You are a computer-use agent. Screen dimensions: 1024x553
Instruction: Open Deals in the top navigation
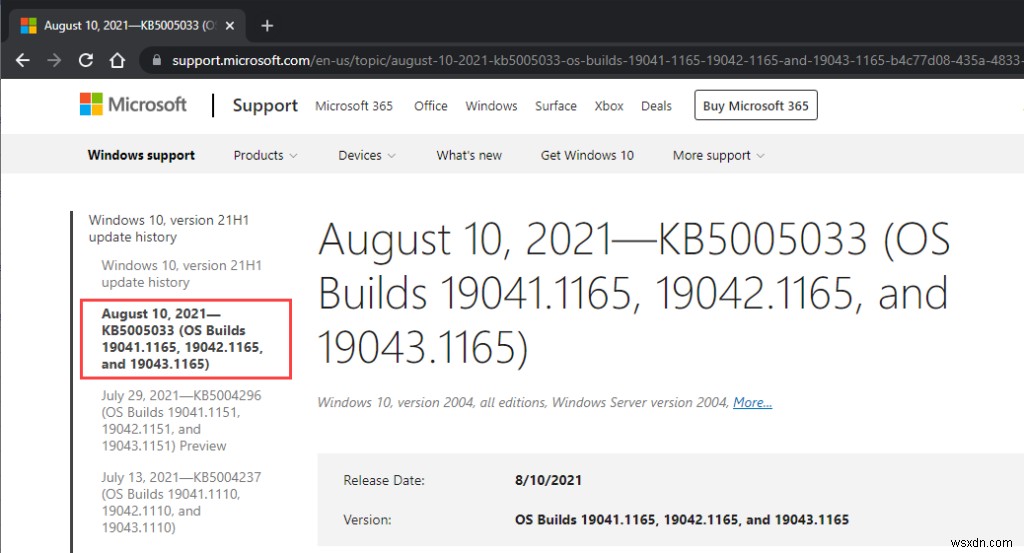pos(656,106)
